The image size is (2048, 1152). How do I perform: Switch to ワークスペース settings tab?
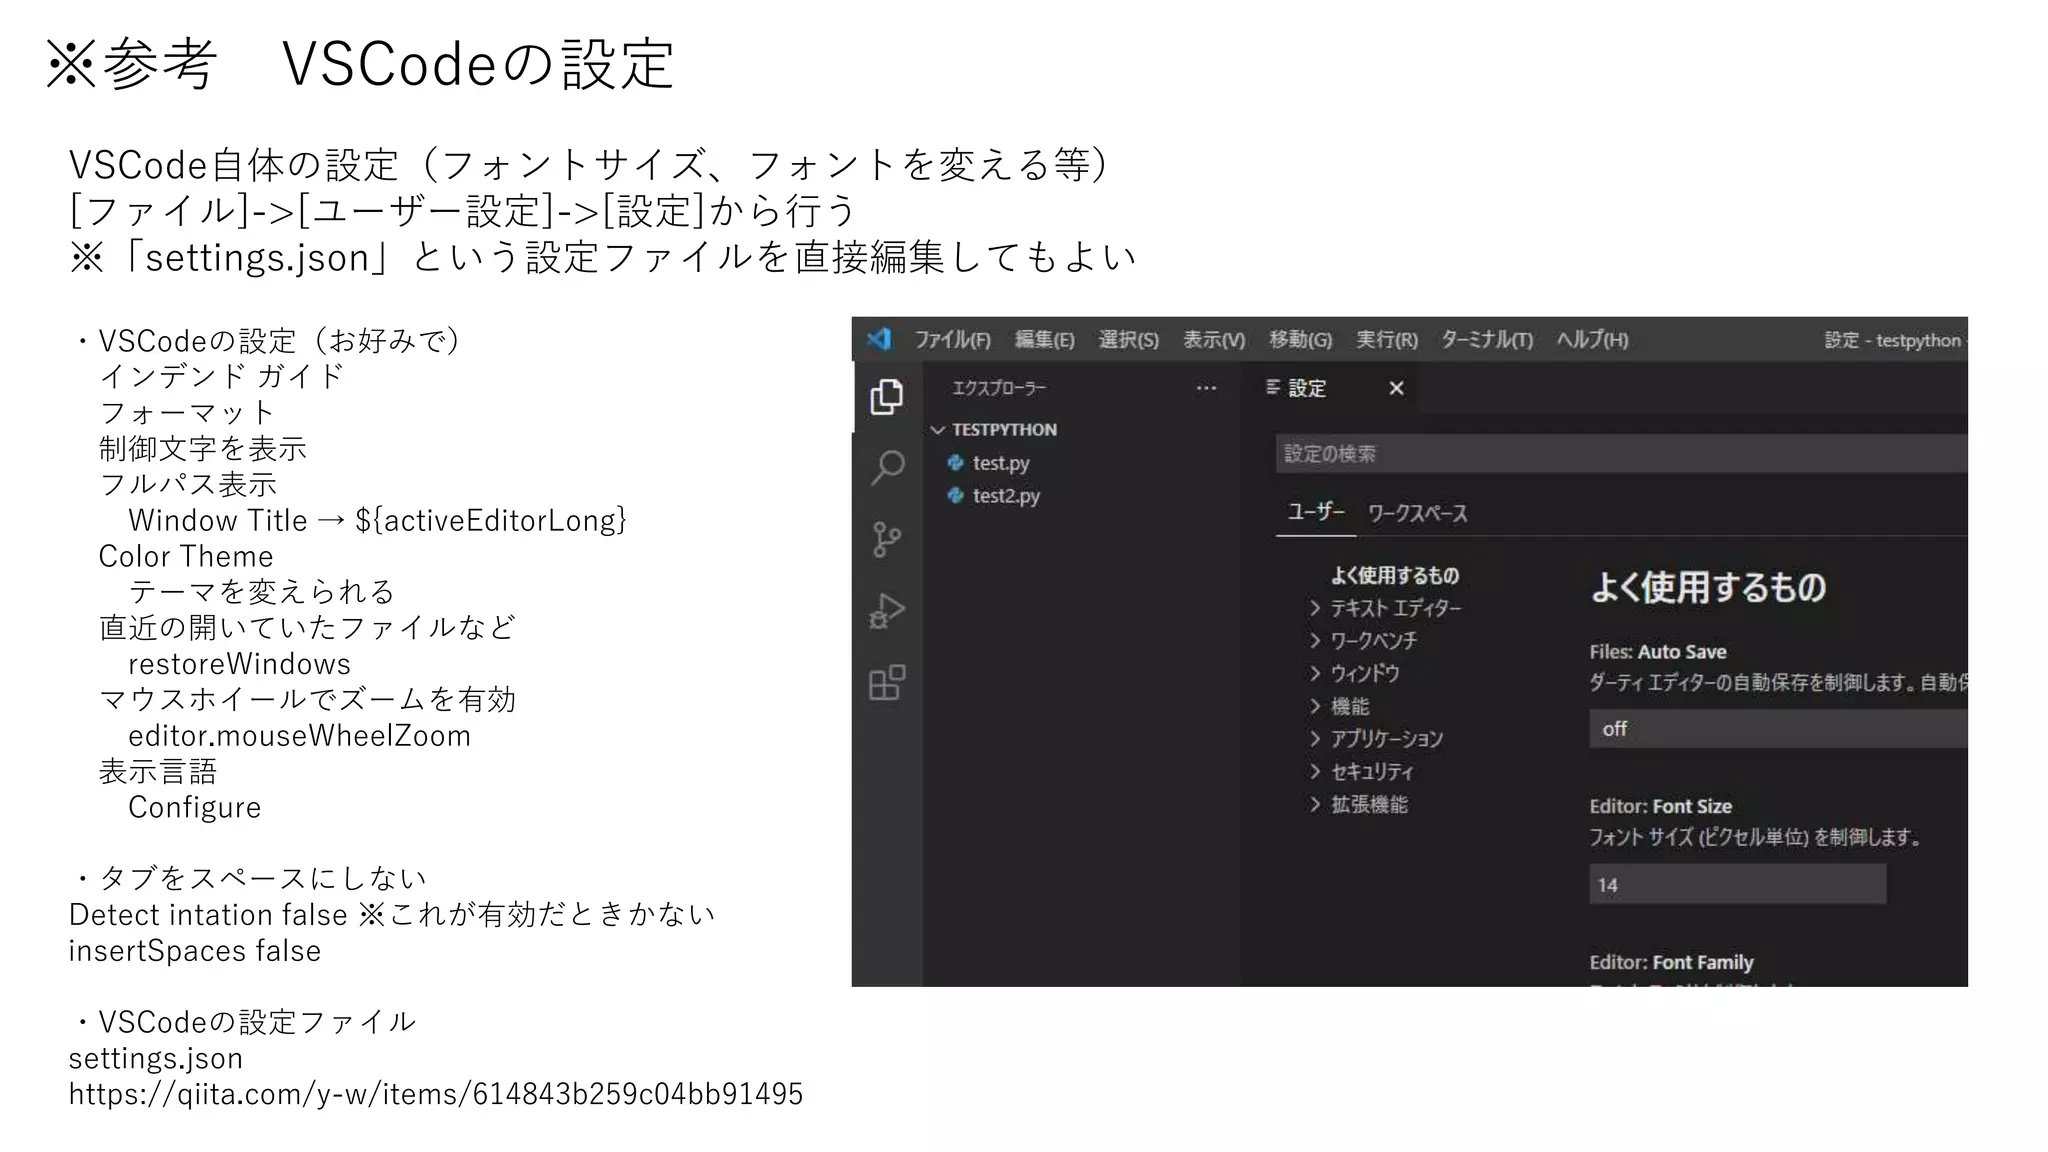[x=1417, y=514]
